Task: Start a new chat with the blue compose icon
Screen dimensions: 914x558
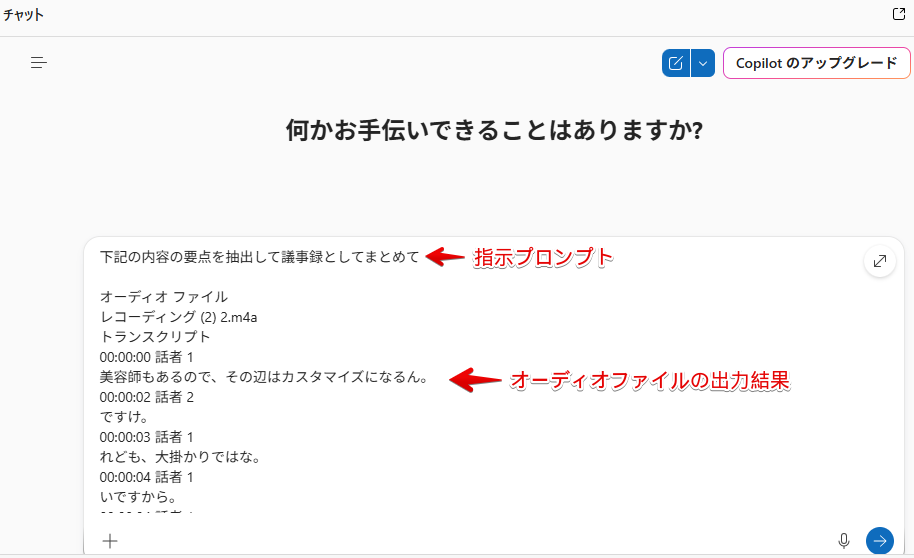Action: (676, 63)
